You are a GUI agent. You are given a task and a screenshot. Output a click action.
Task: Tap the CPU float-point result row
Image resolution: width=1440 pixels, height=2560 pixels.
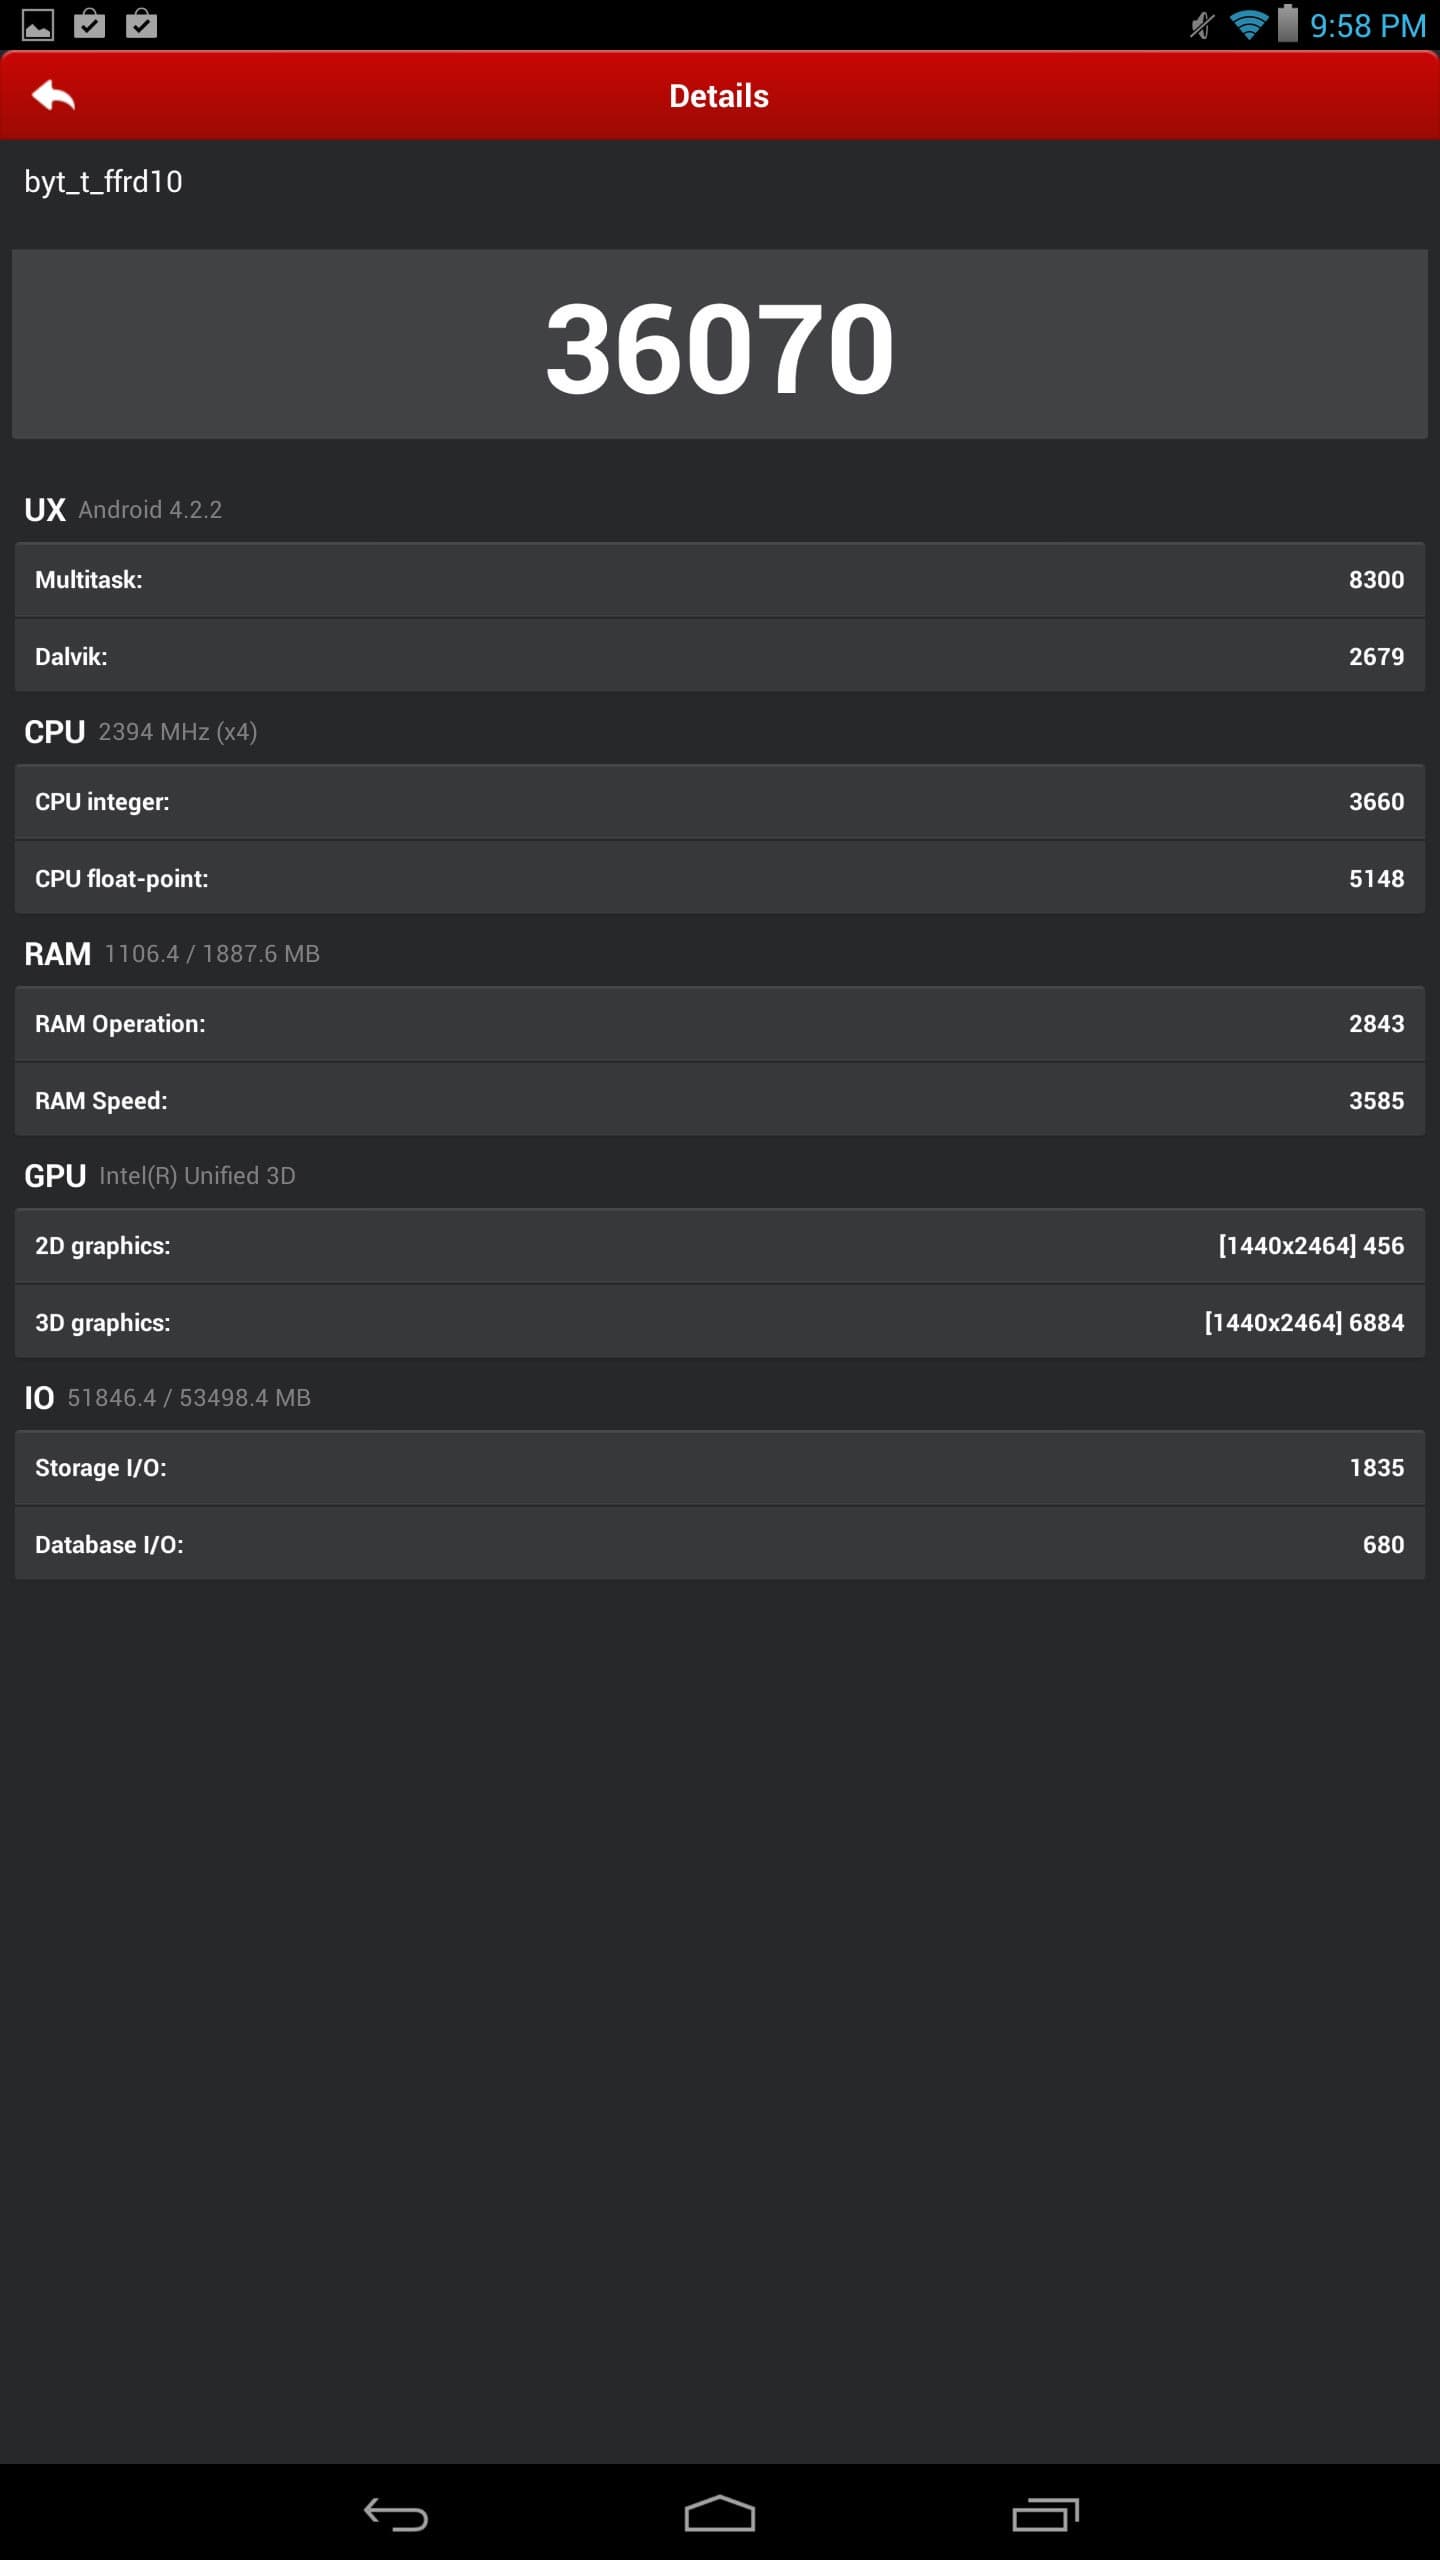(720, 879)
